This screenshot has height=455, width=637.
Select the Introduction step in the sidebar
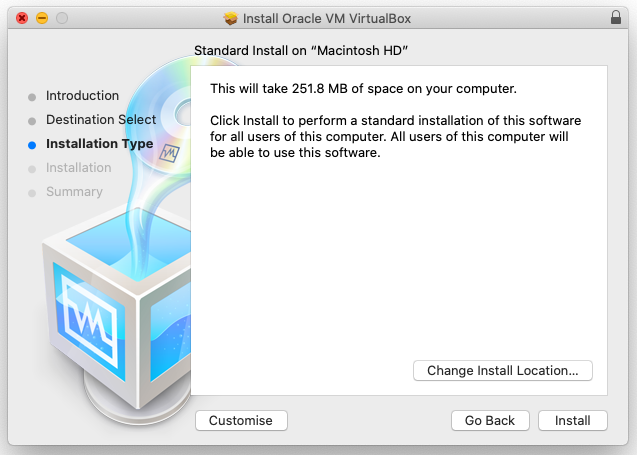tap(82, 96)
